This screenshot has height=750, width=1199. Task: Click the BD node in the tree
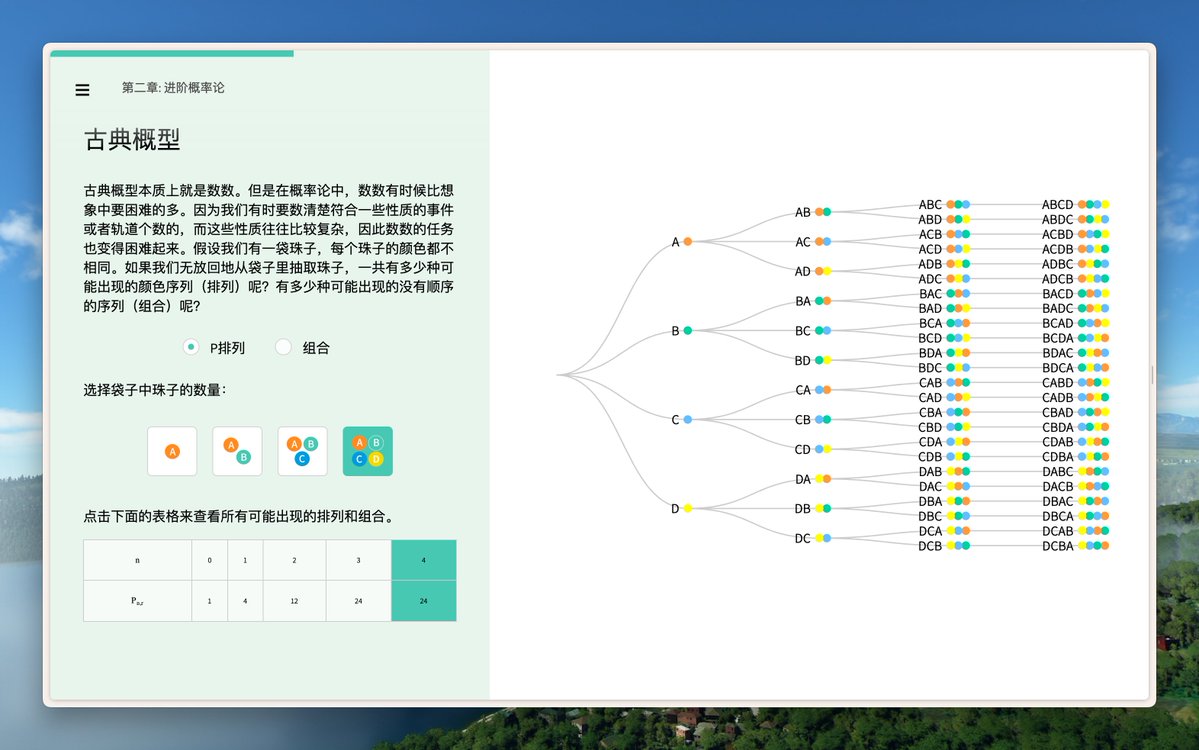click(x=813, y=360)
